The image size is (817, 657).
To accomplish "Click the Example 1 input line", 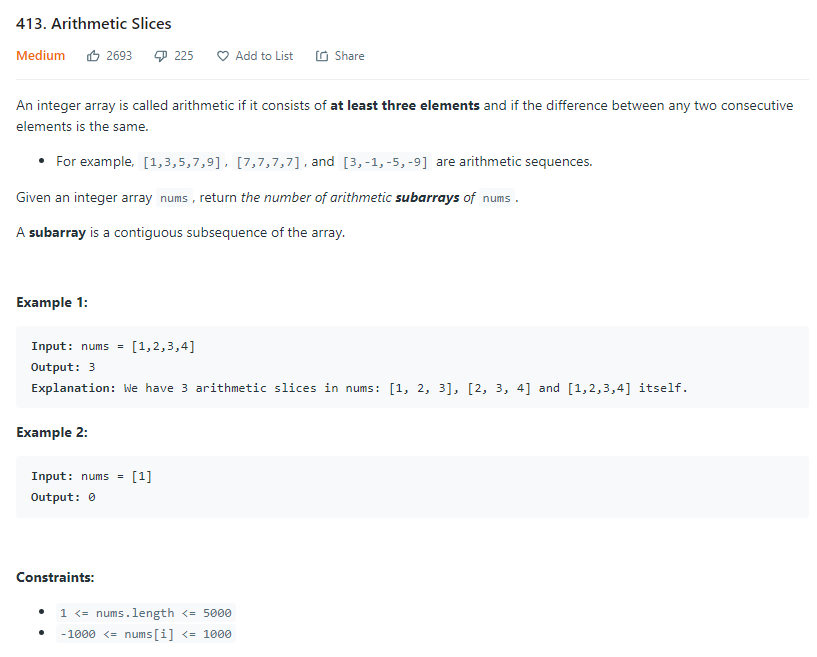I will [113, 346].
